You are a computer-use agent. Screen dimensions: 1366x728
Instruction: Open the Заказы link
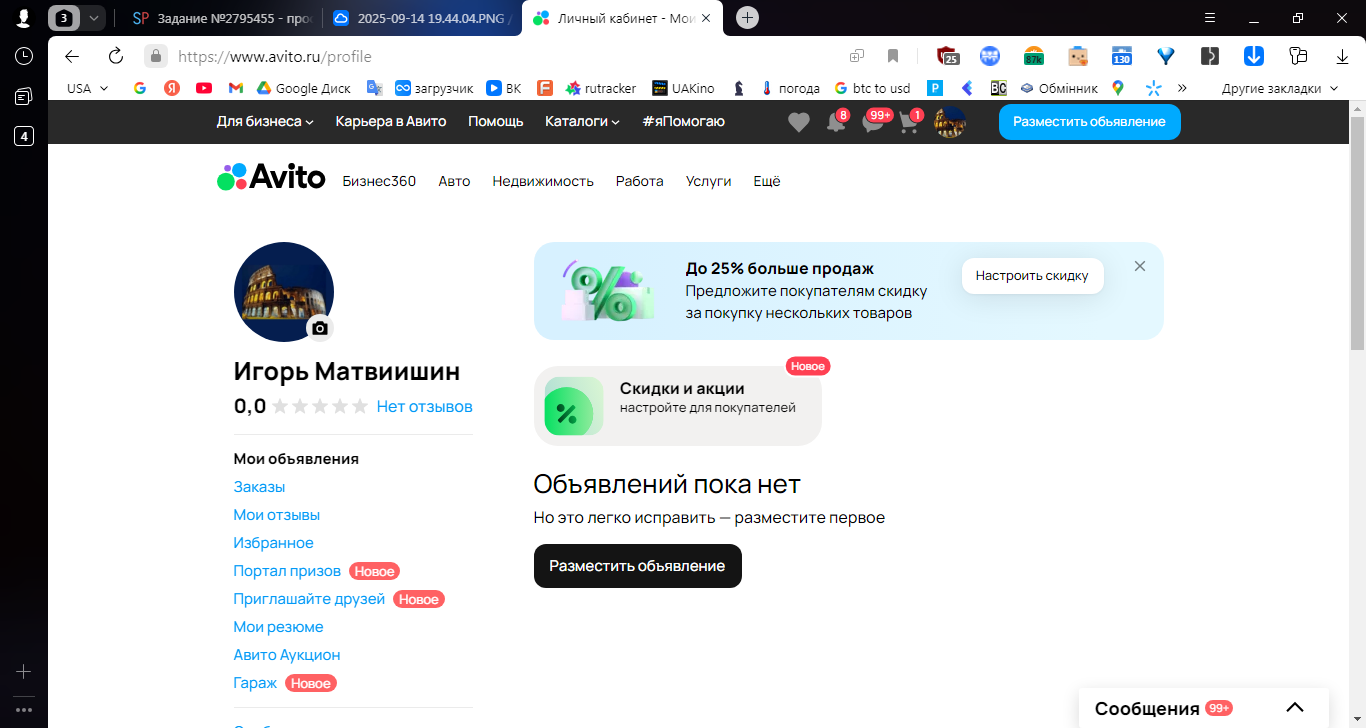click(x=259, y=487)
